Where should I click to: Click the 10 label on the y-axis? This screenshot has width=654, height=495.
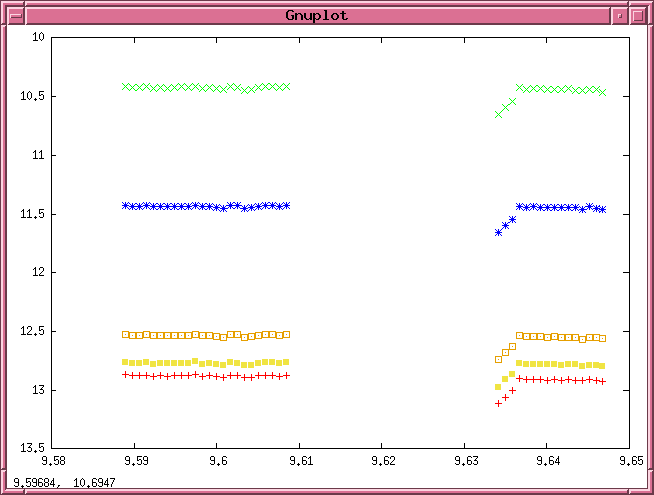click(39, 37)
